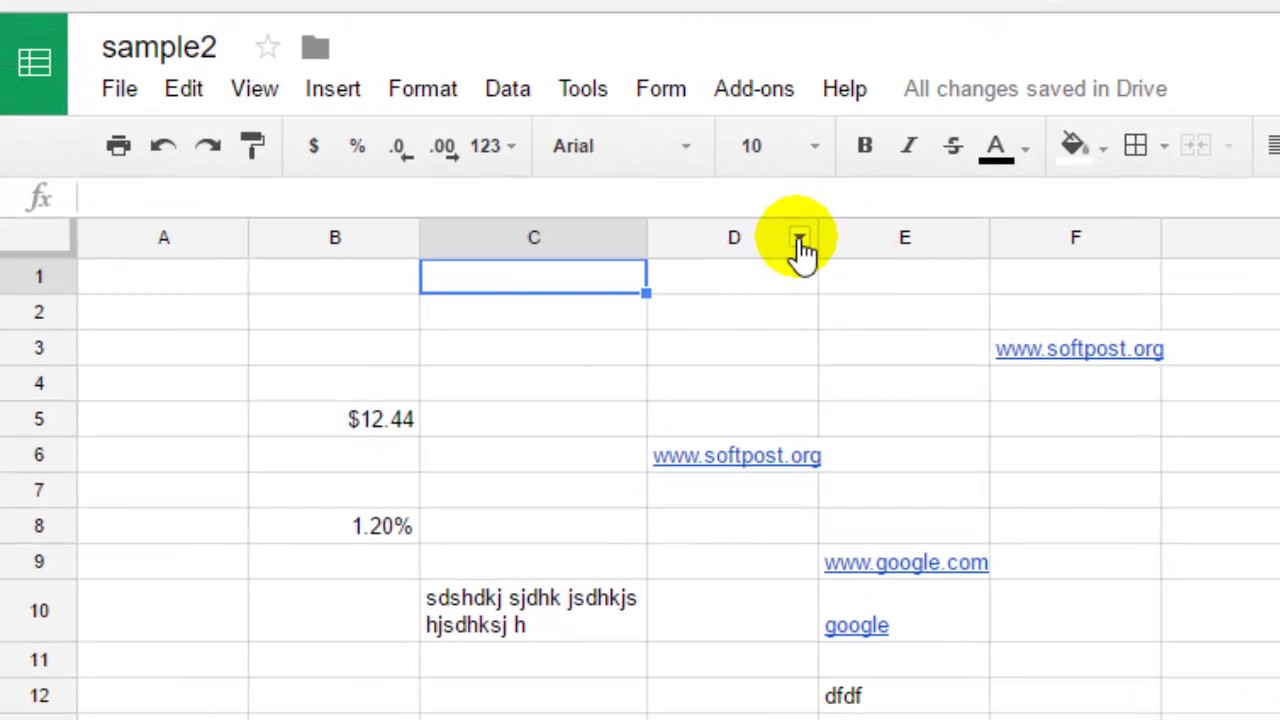This screenshot has width=1280, height=720.
Task: Toggle strikethrough formatting
Action: tap(953, 146)
